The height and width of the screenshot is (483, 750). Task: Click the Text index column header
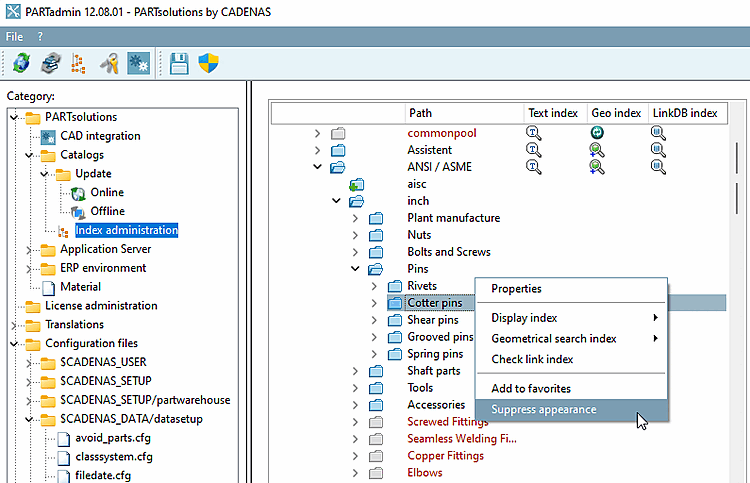pyautogui.click(x=554, y=113)
